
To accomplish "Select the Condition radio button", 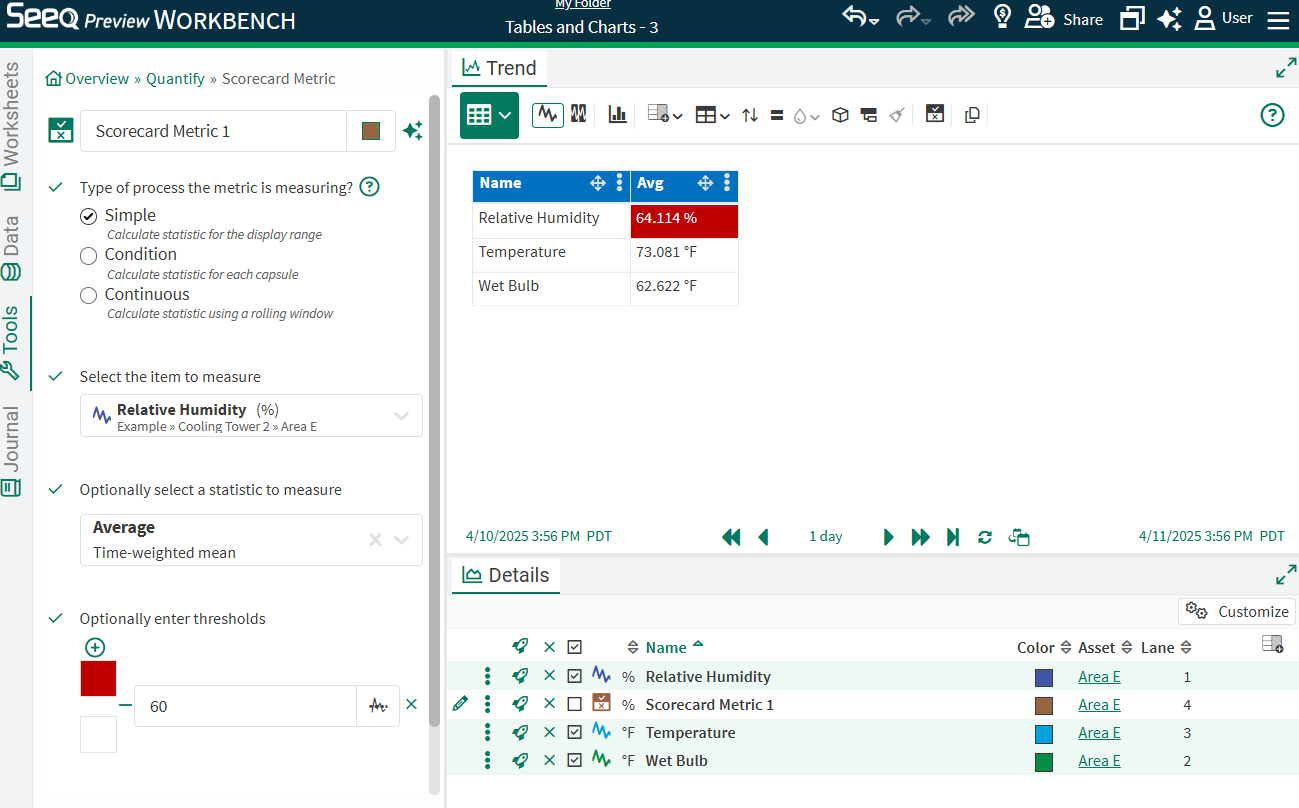I will [89, 255].
